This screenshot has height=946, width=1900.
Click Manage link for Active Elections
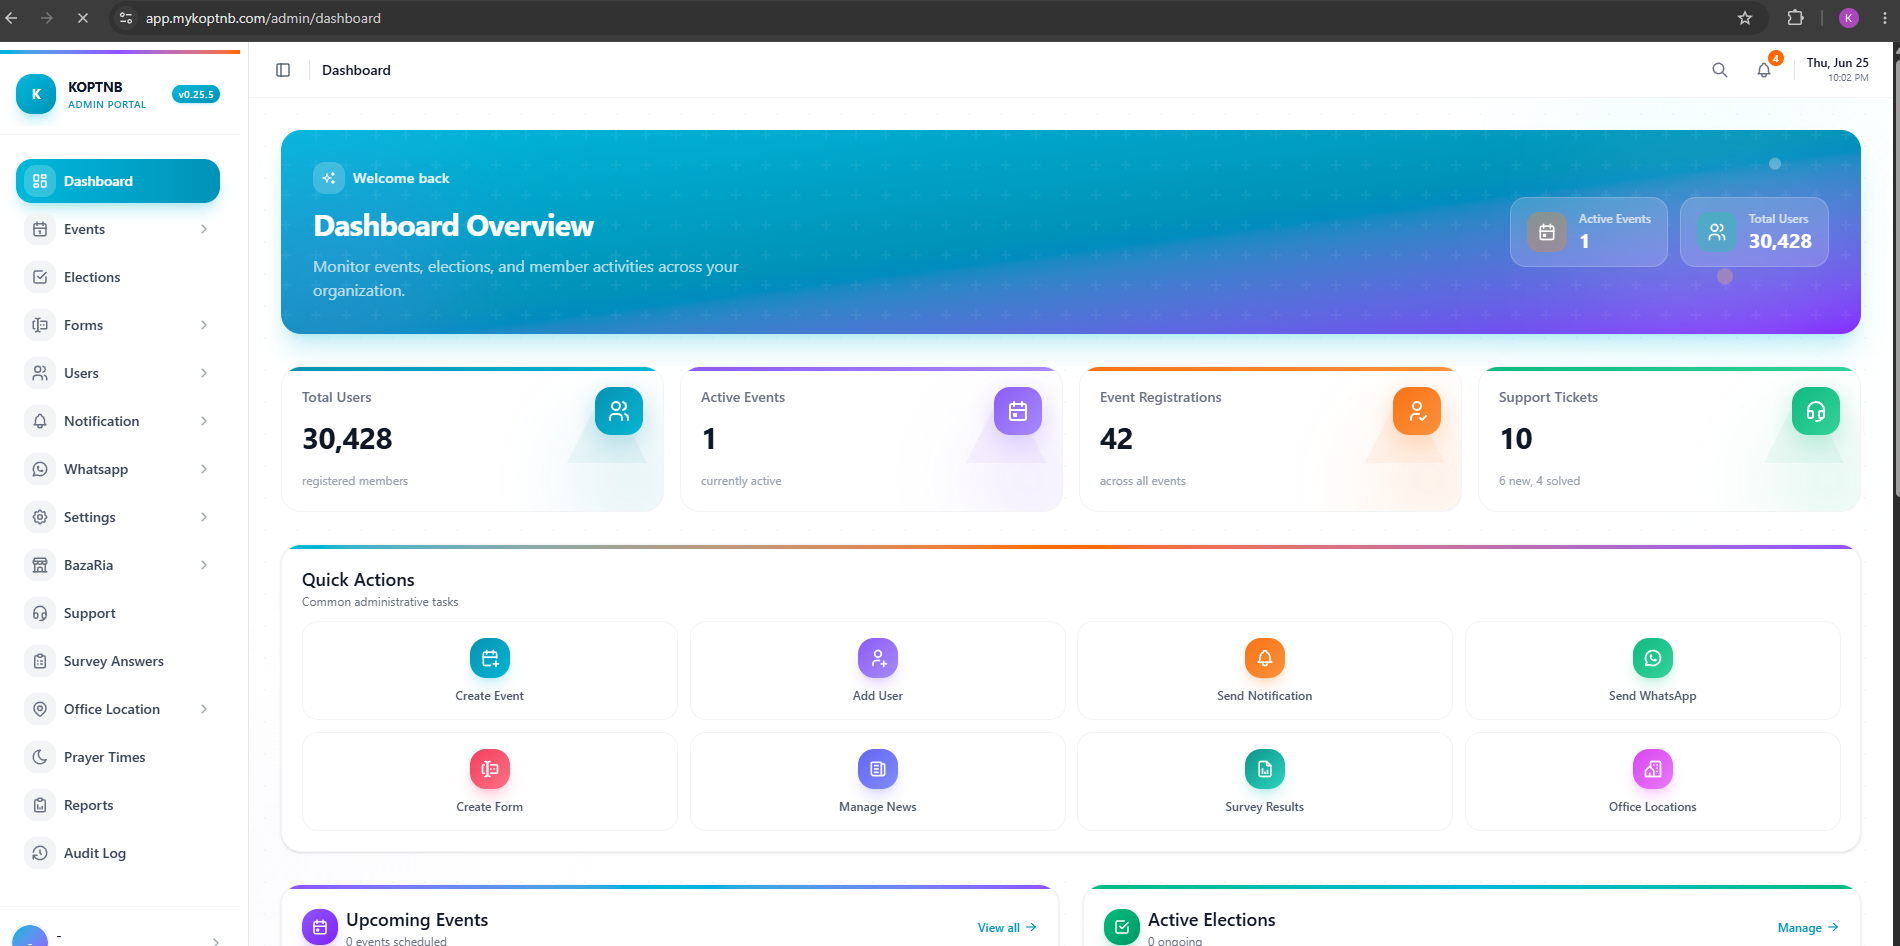click(x=1808, y=928)
